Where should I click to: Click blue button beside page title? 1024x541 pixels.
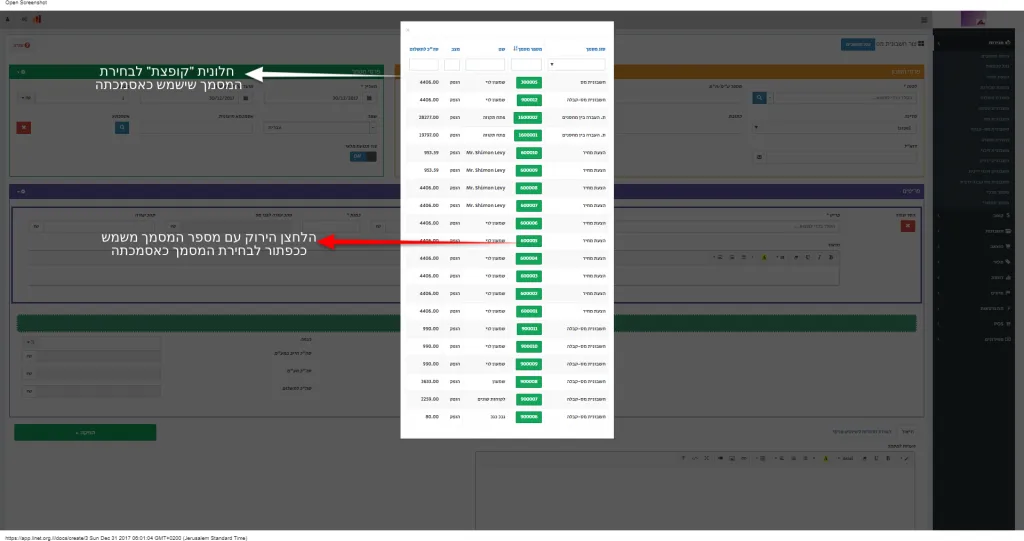tap(857, 44)
